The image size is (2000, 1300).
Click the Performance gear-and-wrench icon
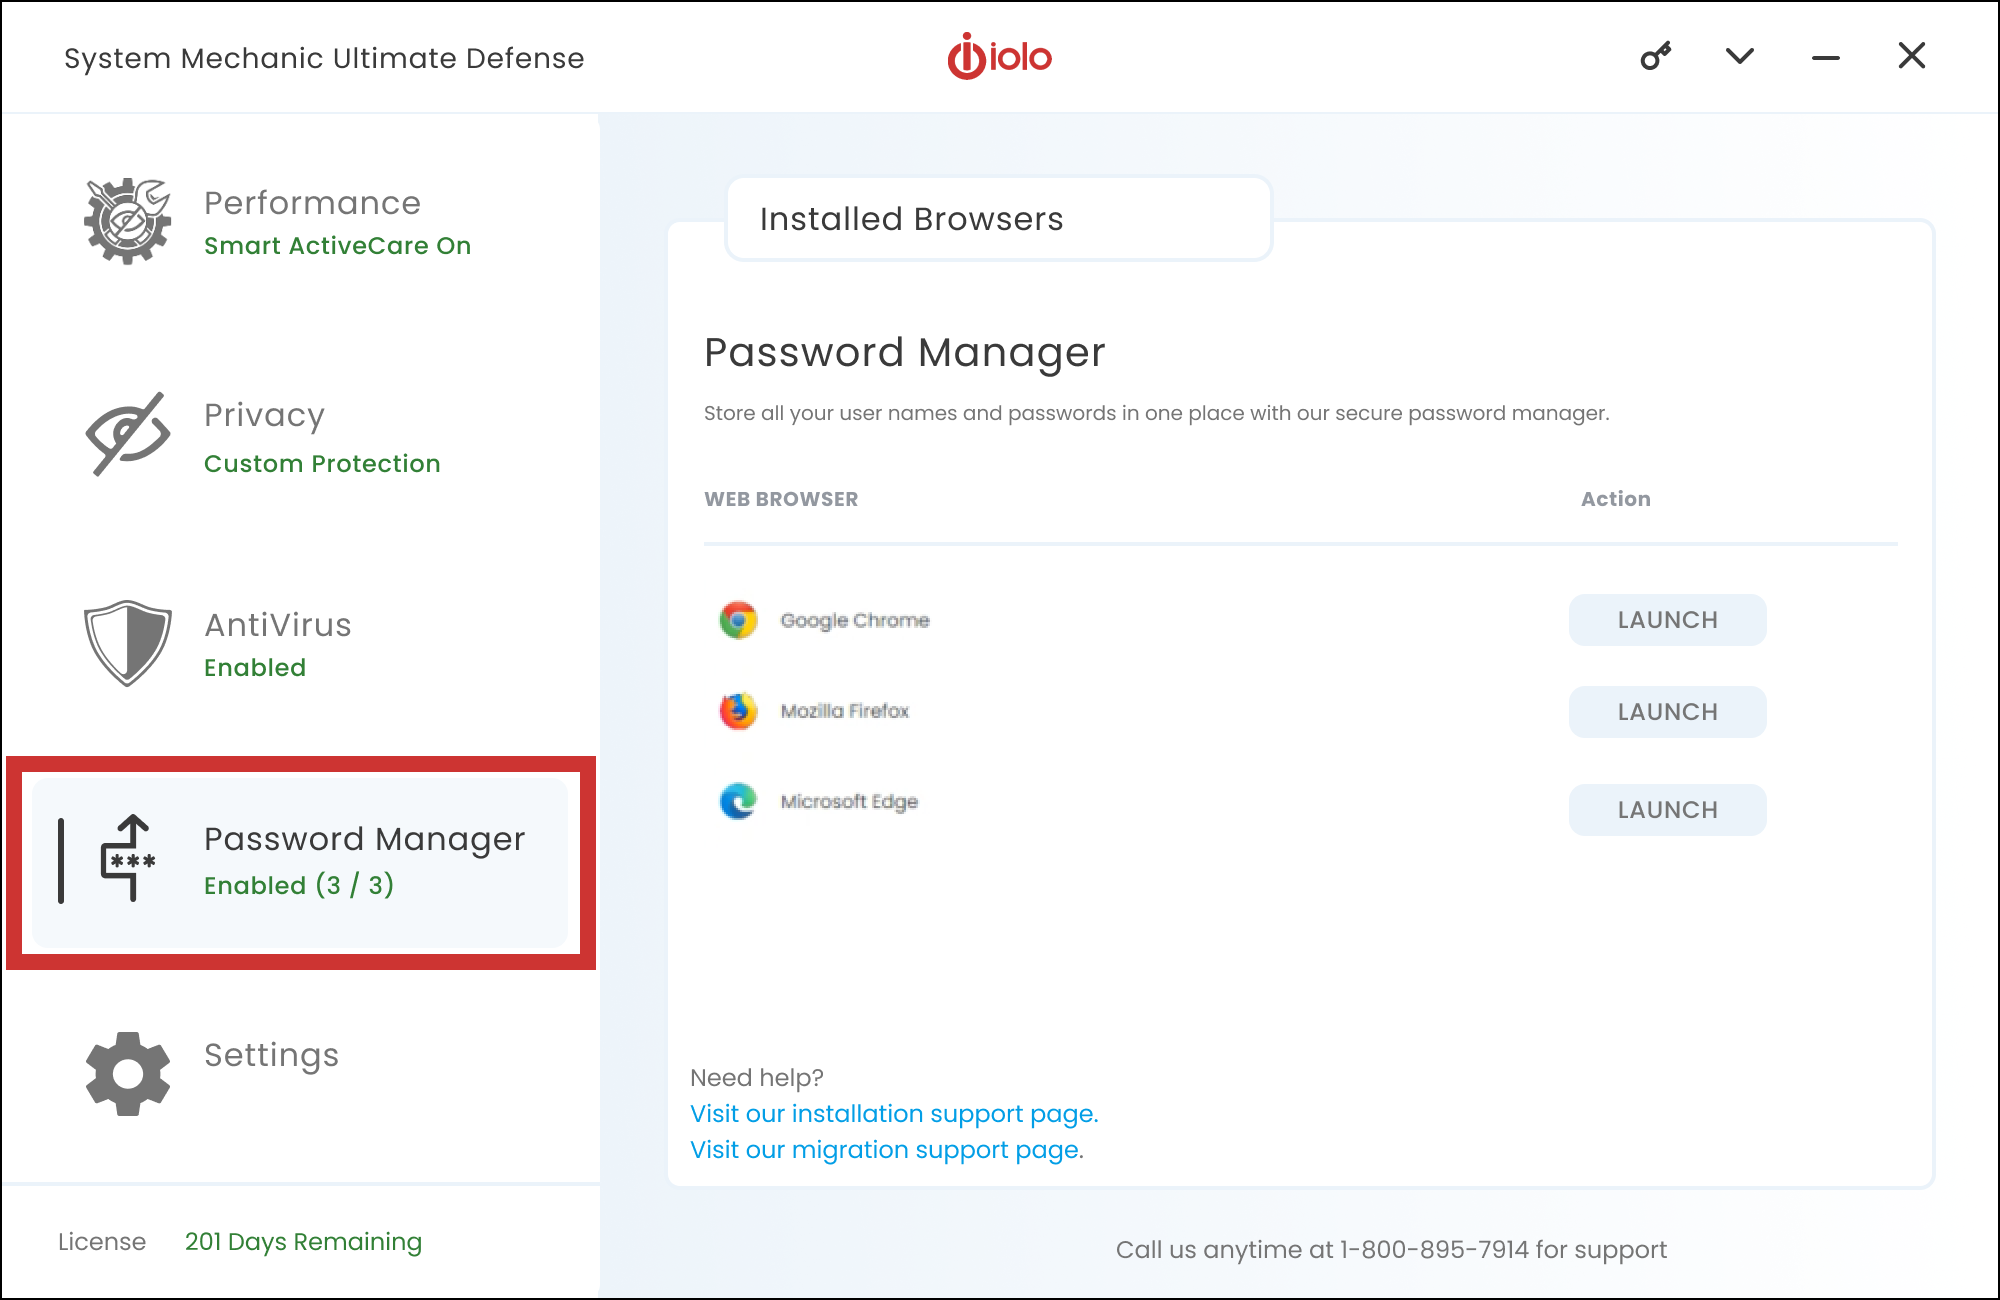point(128,221)
